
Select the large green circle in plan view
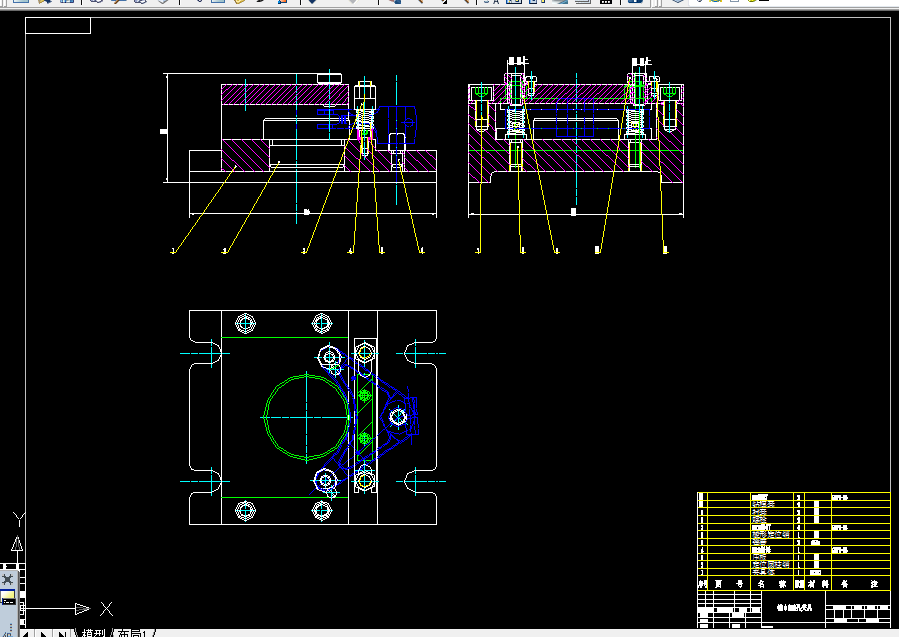(x=307, y=417)
